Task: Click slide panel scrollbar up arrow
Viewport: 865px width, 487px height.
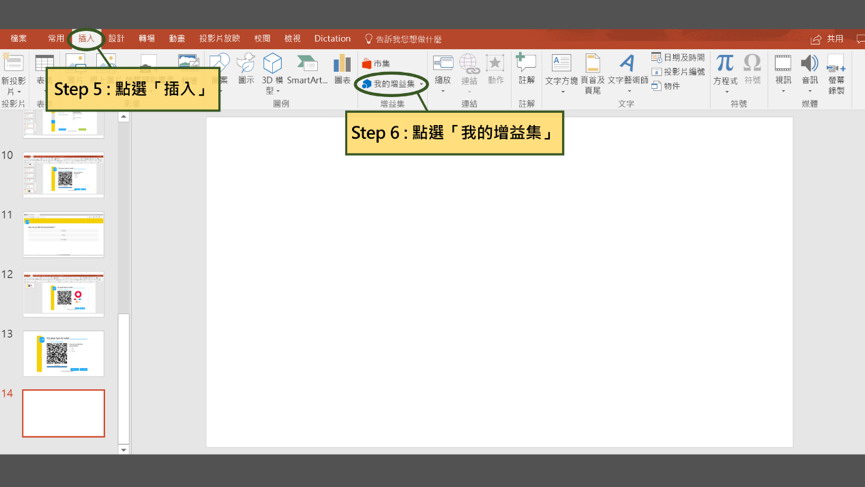Action: [x=124, y=117]
